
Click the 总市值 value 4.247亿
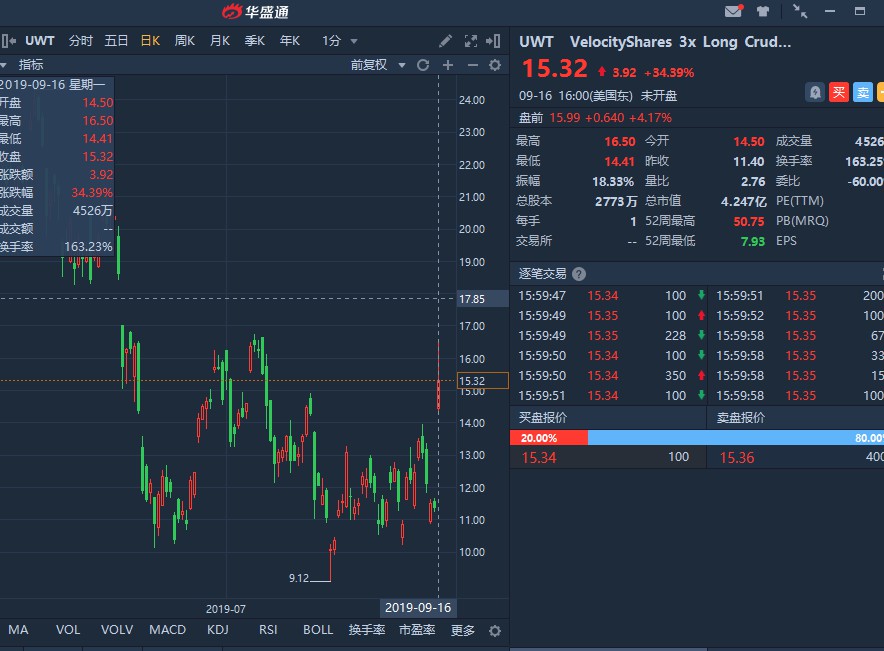[x=744, y=201]
